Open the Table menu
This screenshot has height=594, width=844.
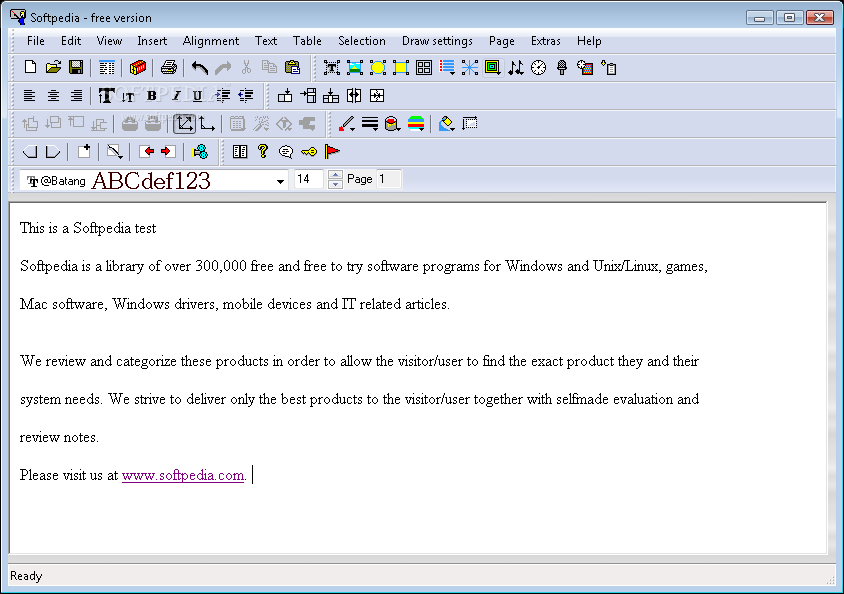307,41
